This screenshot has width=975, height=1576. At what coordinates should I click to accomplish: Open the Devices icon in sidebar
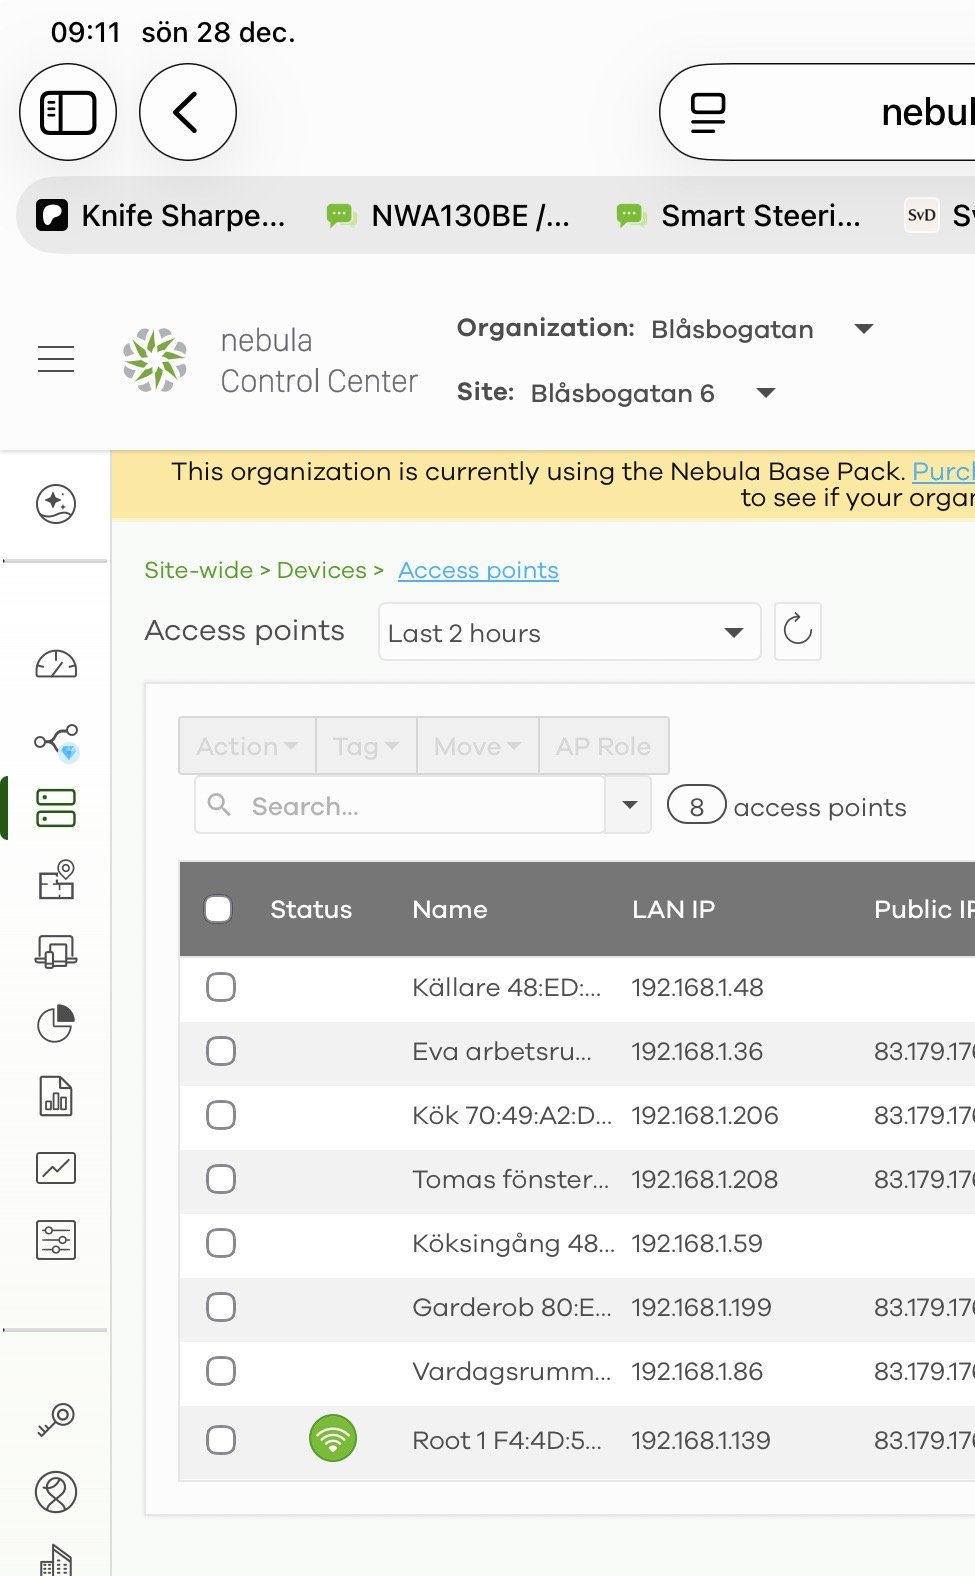click(56, 808)
